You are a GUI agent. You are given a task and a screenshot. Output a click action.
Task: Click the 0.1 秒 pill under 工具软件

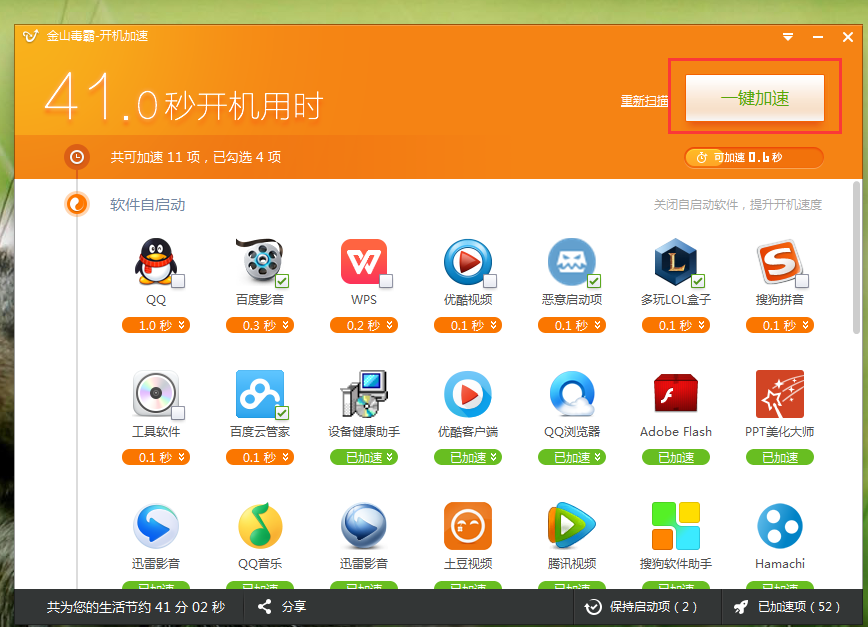[156, 457]
